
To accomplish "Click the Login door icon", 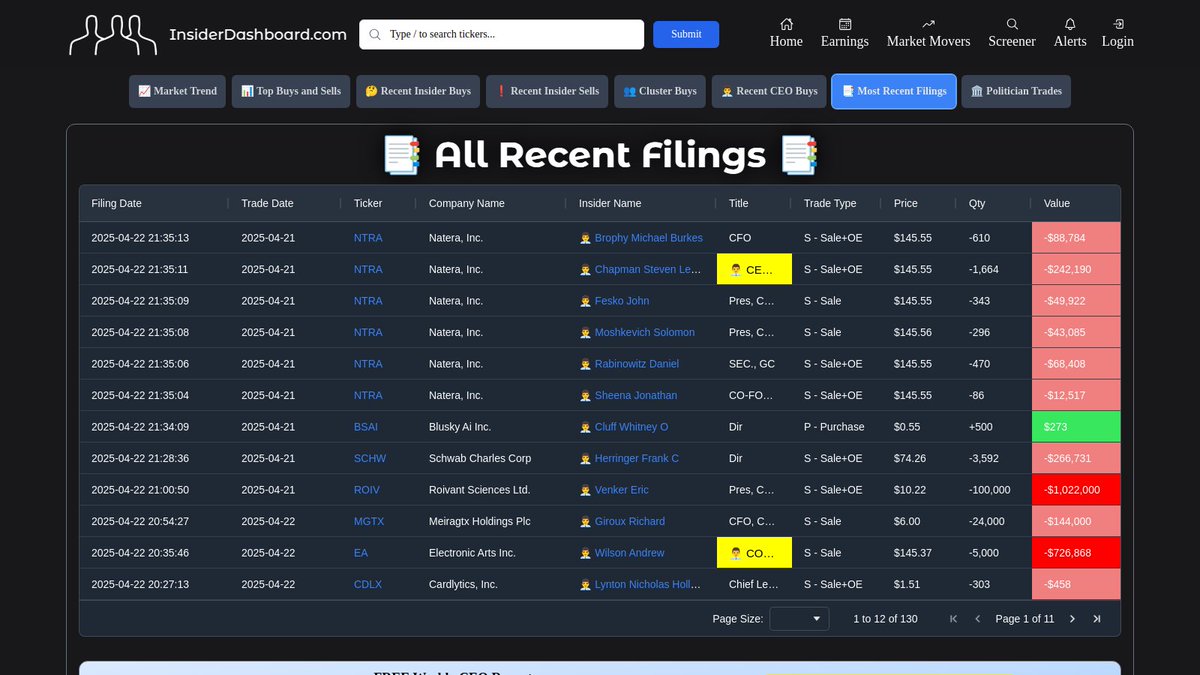I will pyautogui.click(x=1118, y=24).
